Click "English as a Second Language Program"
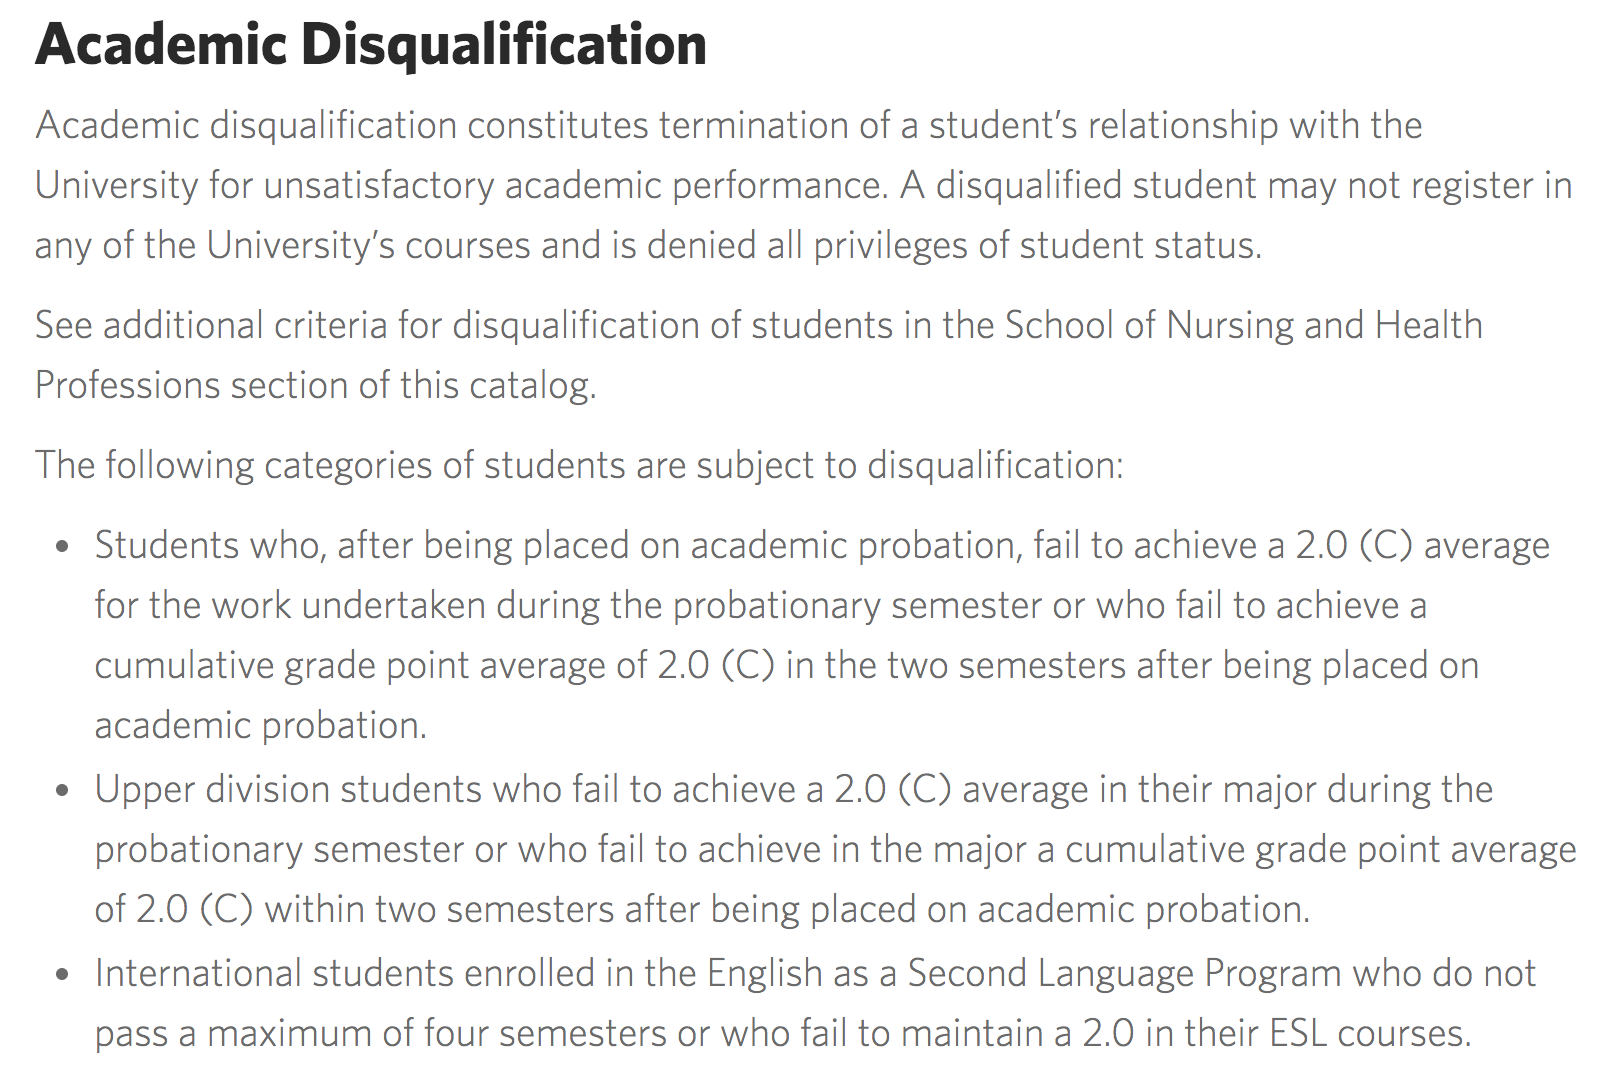The image size is (1620, 1070). click(x=1024, y=974)
